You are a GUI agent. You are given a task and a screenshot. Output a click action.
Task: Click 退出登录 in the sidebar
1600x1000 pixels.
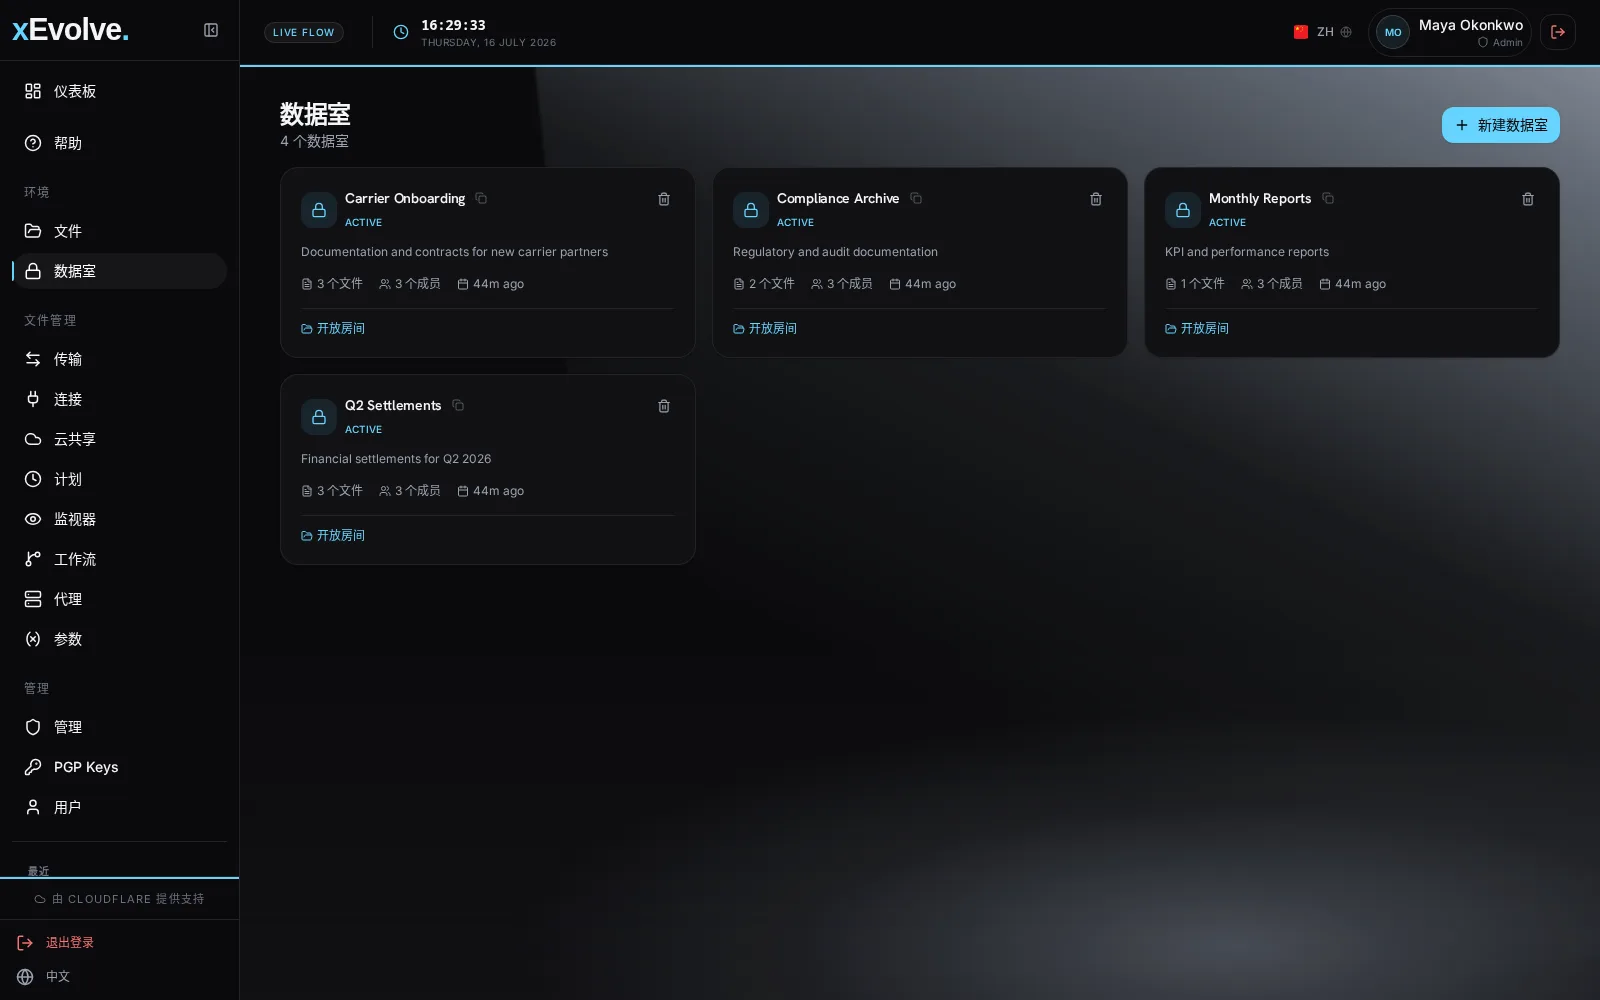56,943
